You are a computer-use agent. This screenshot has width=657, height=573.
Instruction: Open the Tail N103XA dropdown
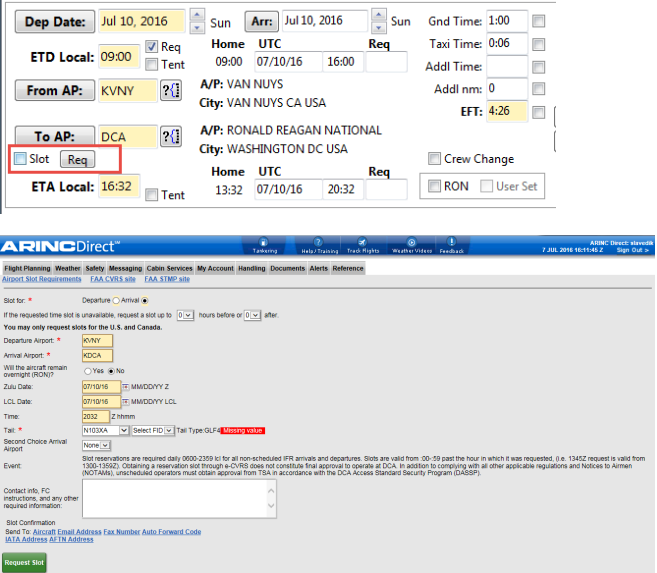pyautogui.click(x=106, y=431)
